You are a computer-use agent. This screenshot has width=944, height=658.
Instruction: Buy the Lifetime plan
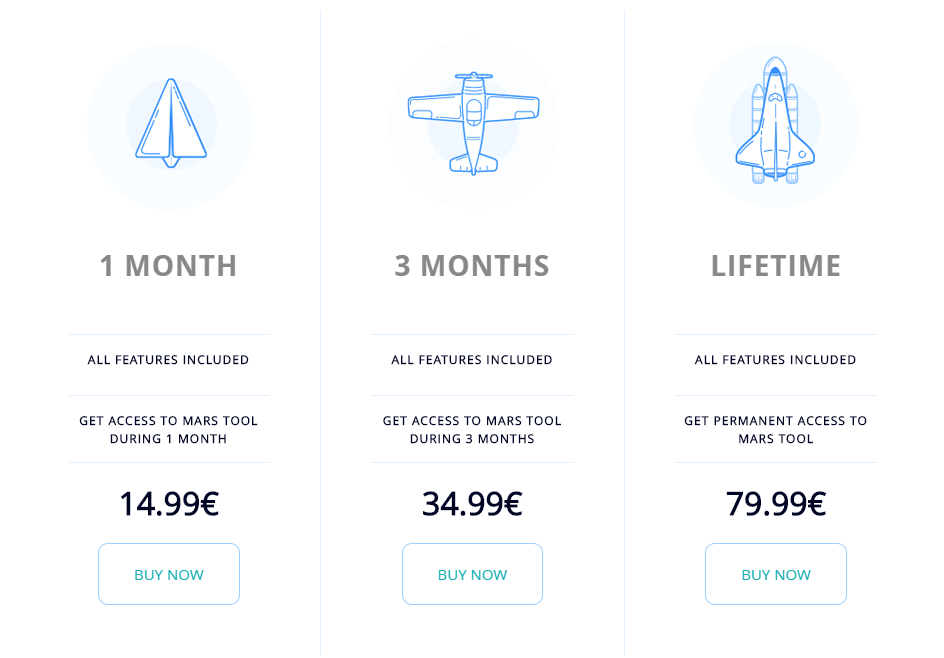click(776, 574)
